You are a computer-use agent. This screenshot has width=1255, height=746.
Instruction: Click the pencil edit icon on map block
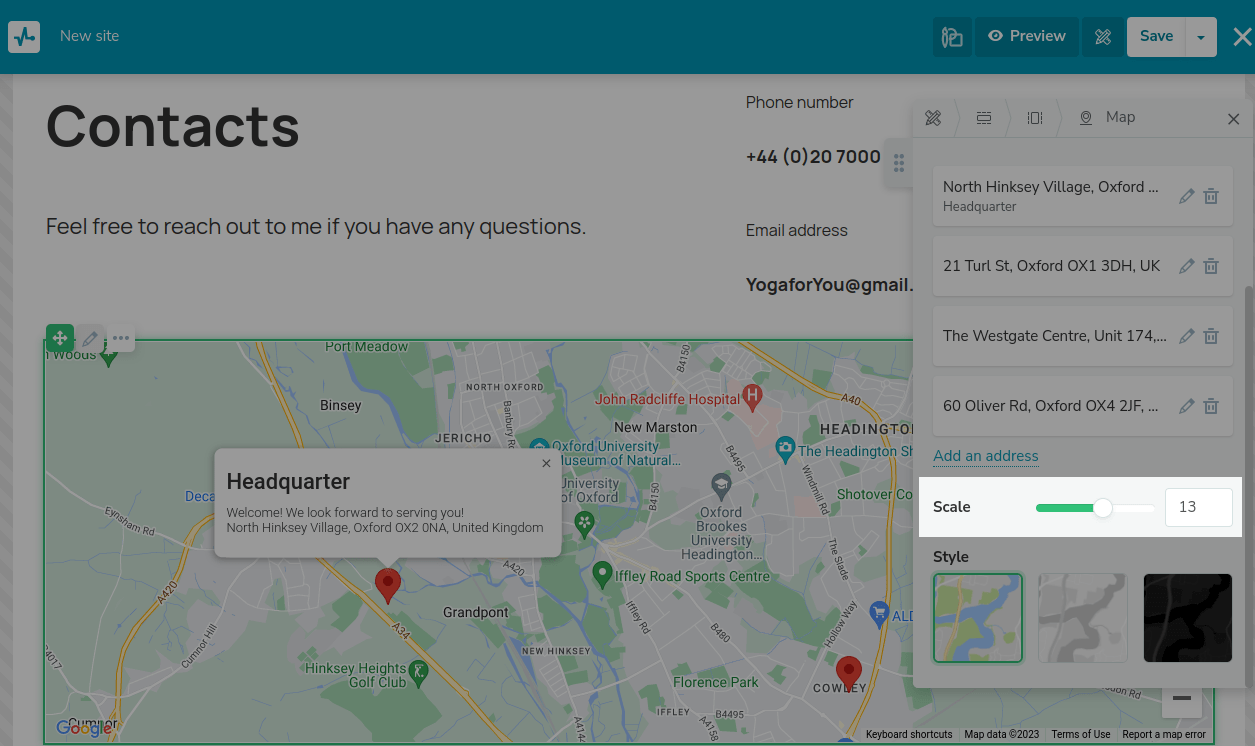coord(91,338)
